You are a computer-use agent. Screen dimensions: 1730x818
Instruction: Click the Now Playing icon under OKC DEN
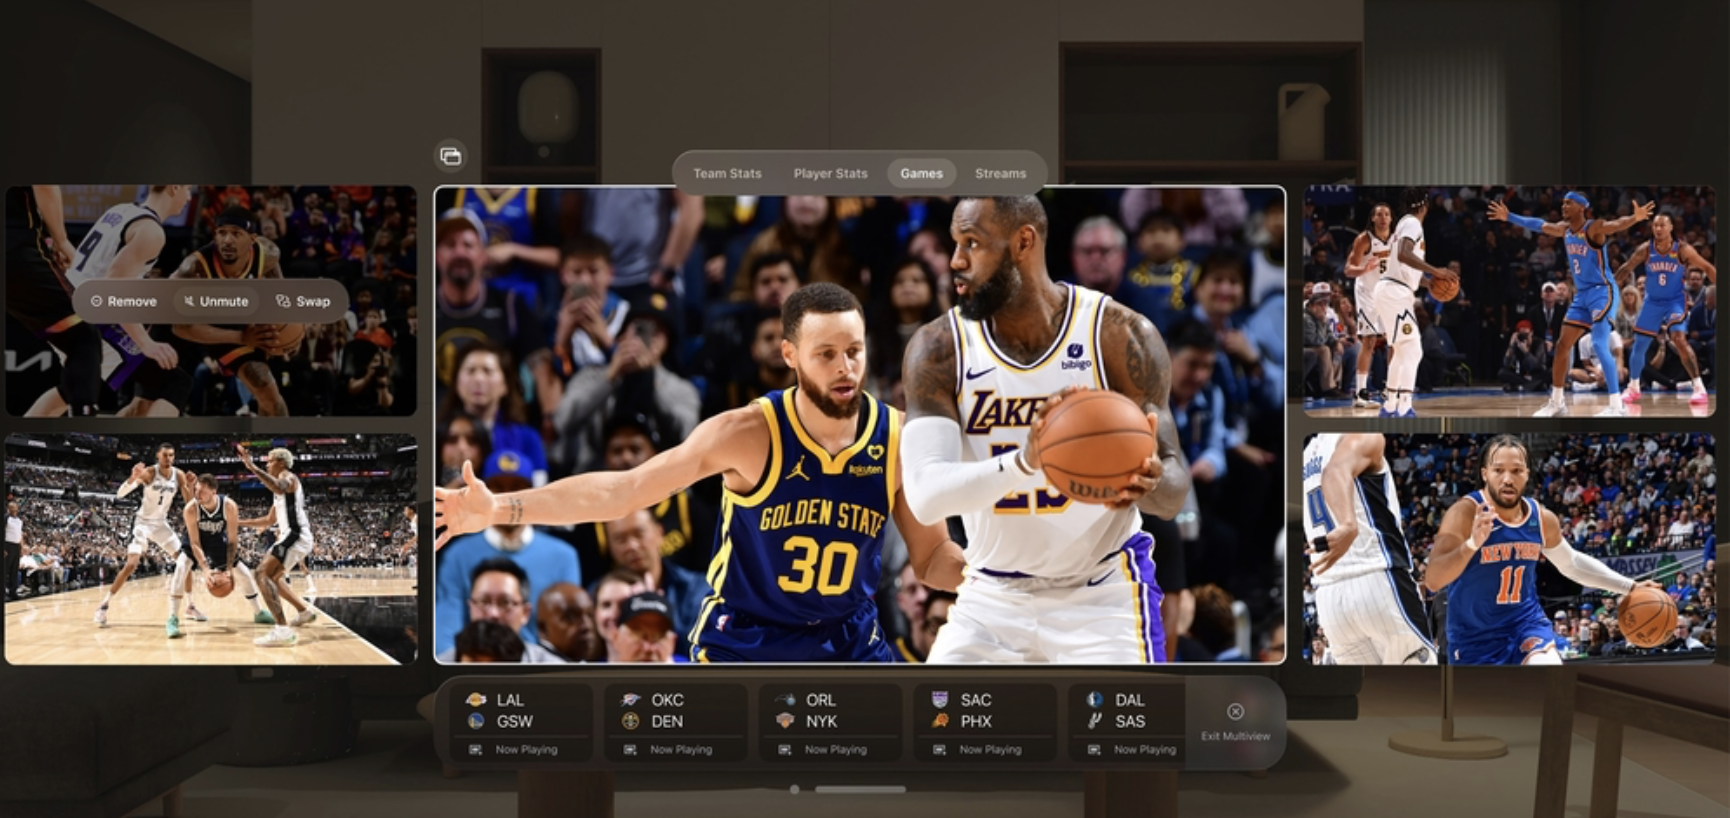click(x=630, y=749)
